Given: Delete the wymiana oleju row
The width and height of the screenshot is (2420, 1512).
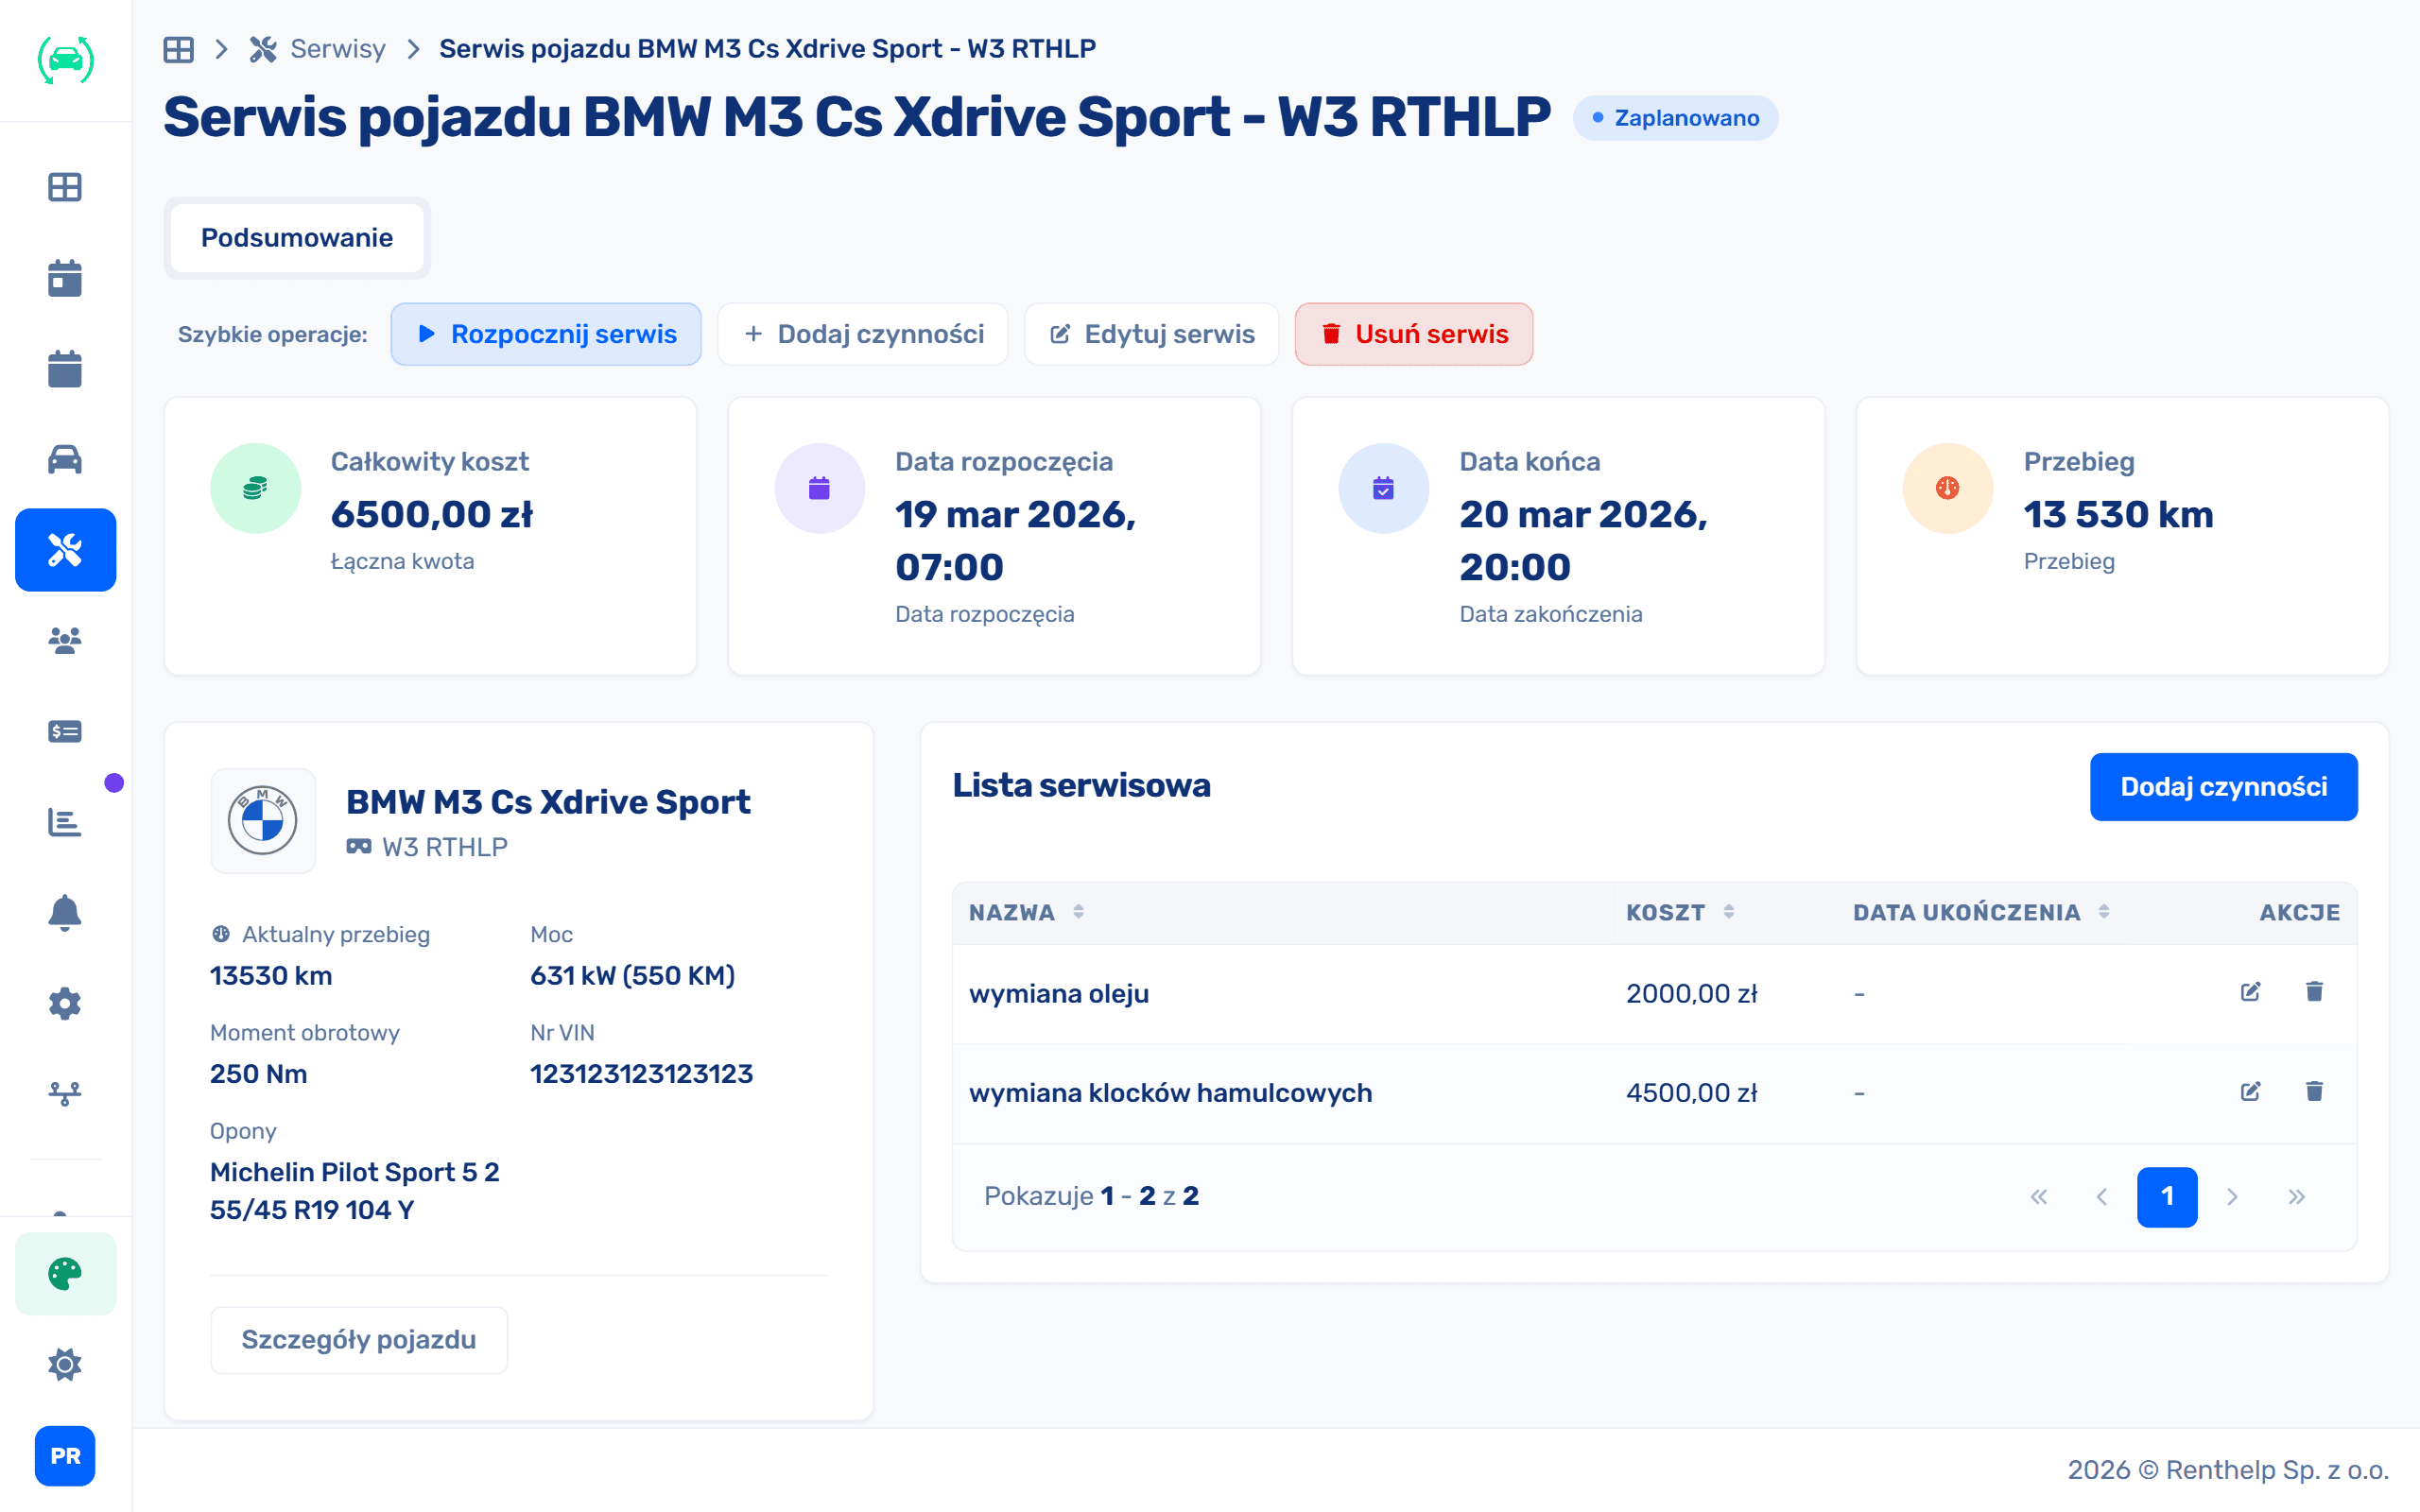Looking at the screenshot, I should (x=2314, y=992).
